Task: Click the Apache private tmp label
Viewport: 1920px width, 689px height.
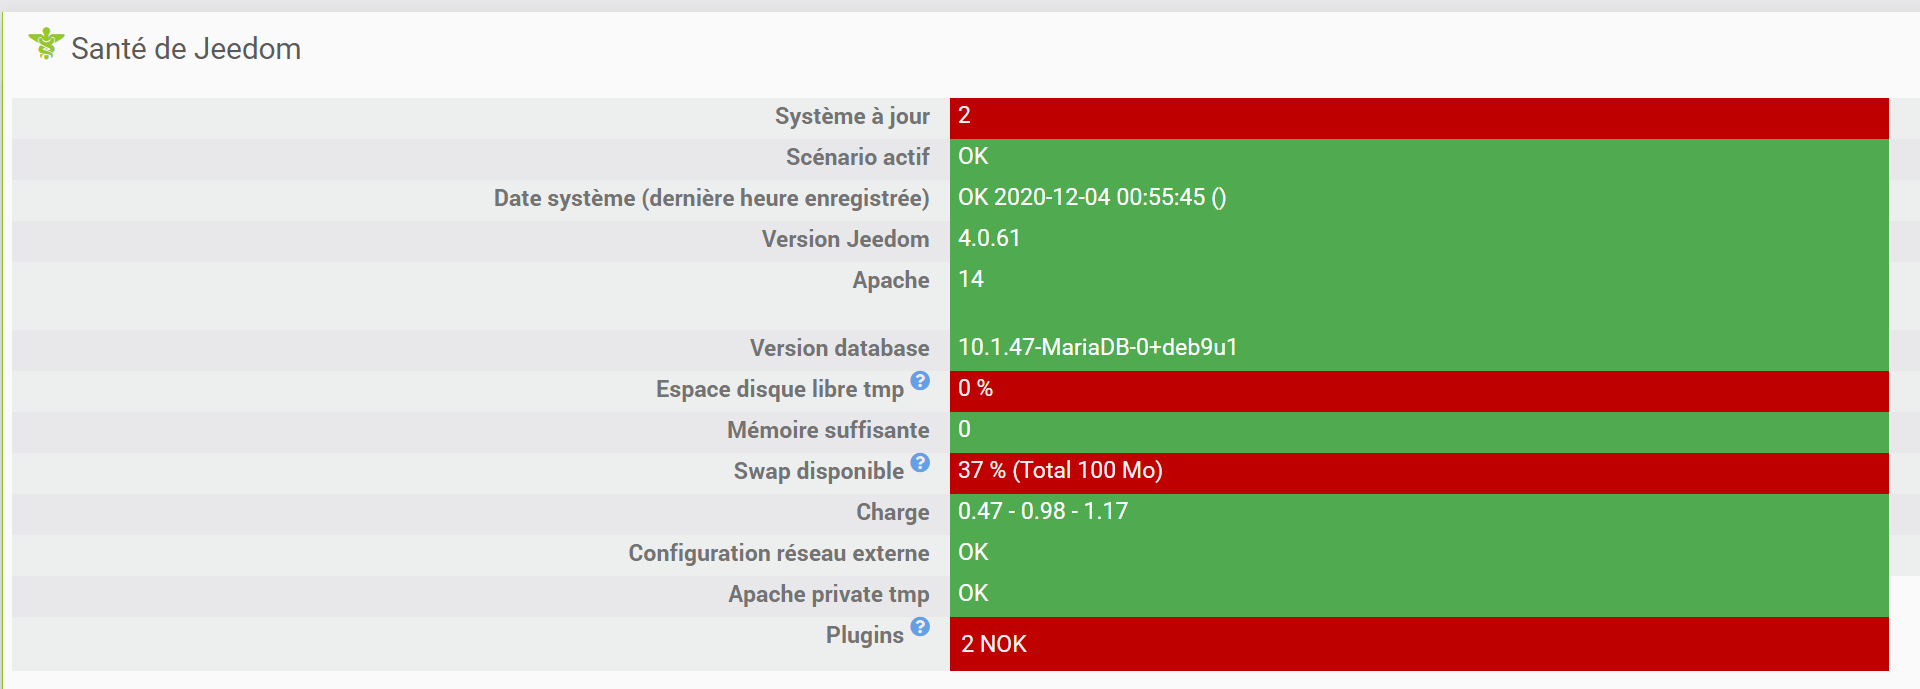Action: 829,595
